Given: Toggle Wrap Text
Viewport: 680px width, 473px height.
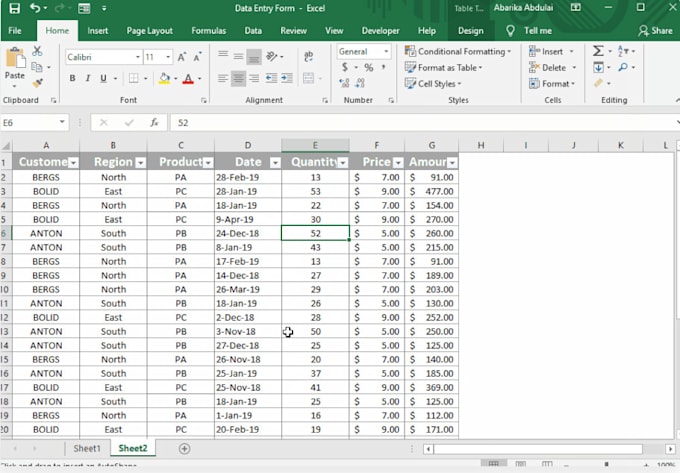Looking at the screenshot, I should 308,56.
